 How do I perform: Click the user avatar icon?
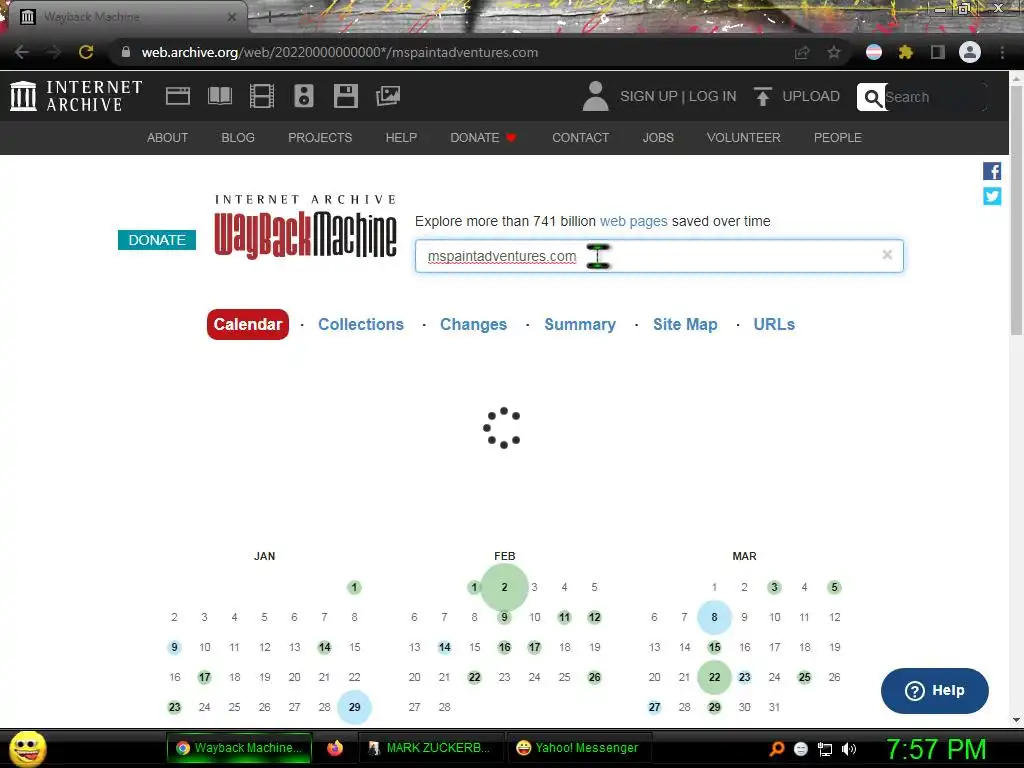point(595,96)
